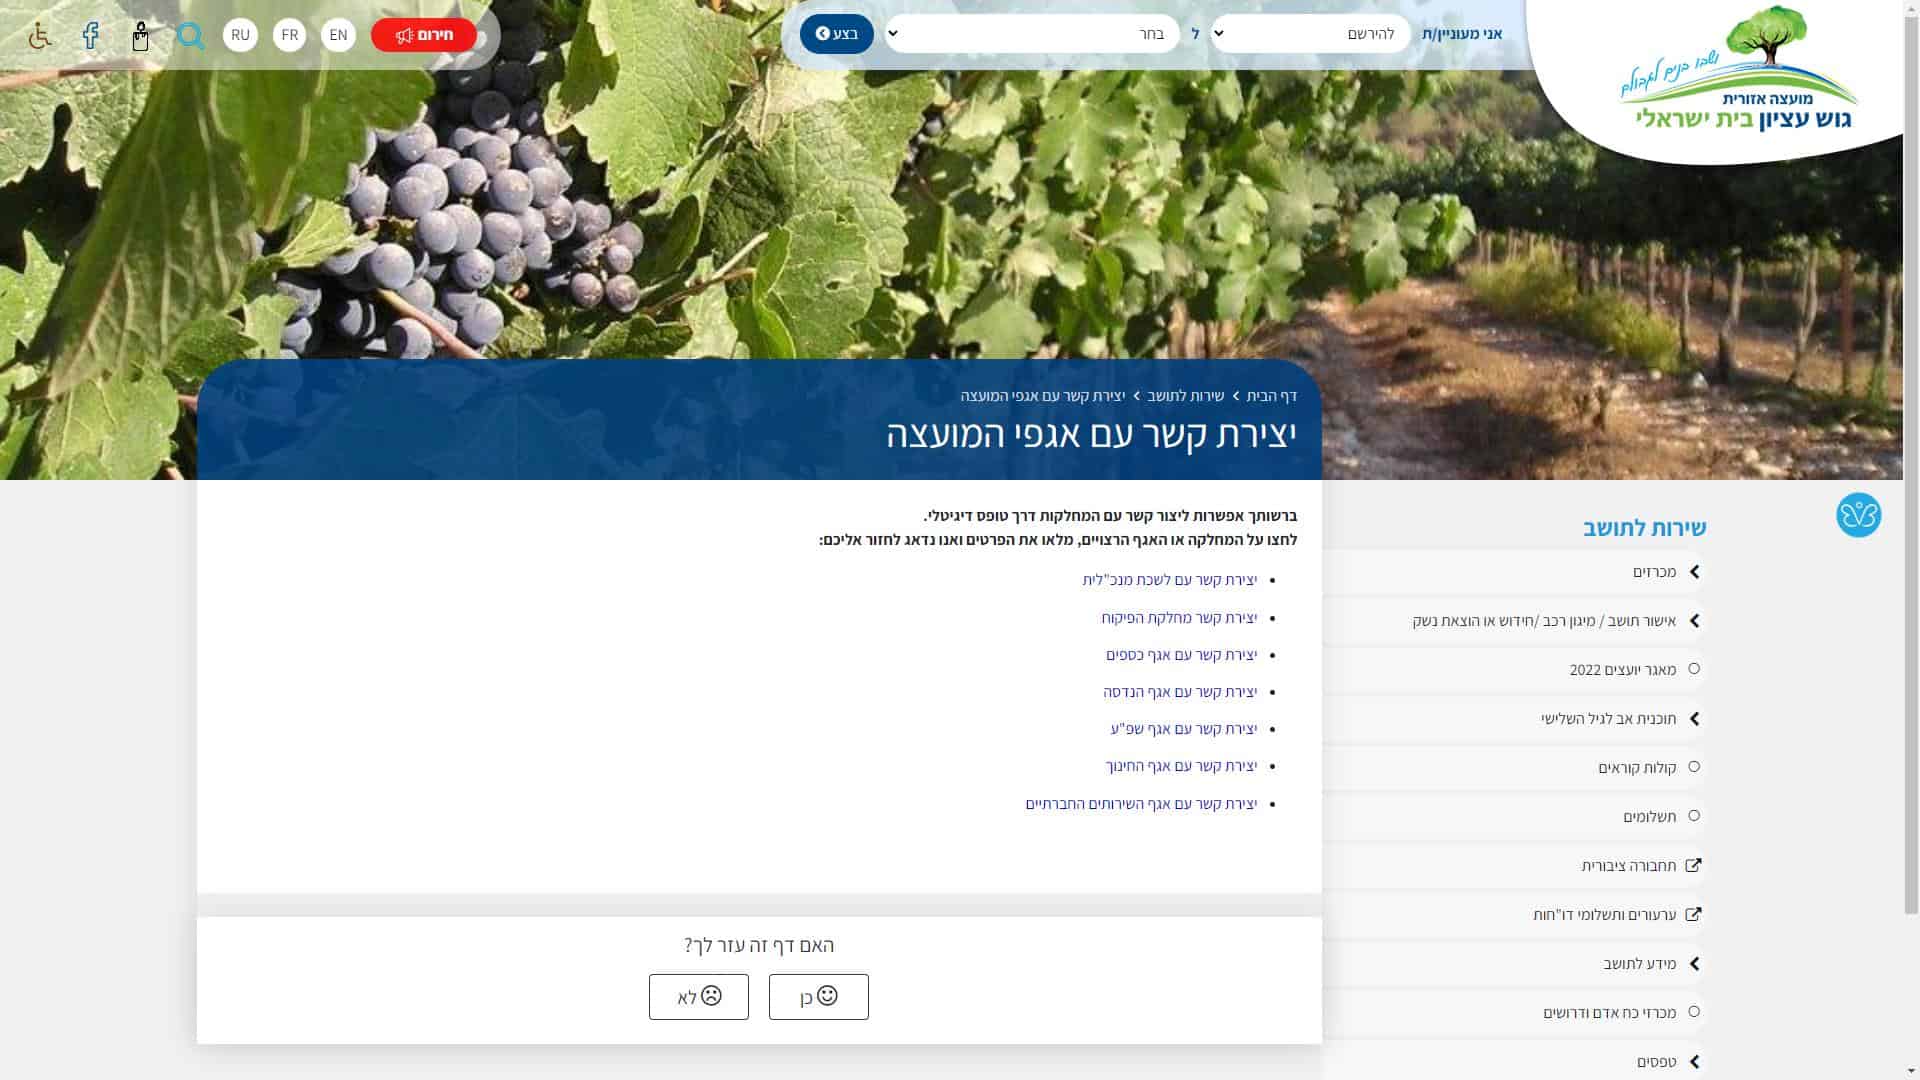Screen dimensions: 1920x1080
Task: Click the Gush Etzion council logo
Action: (1738, 70)
